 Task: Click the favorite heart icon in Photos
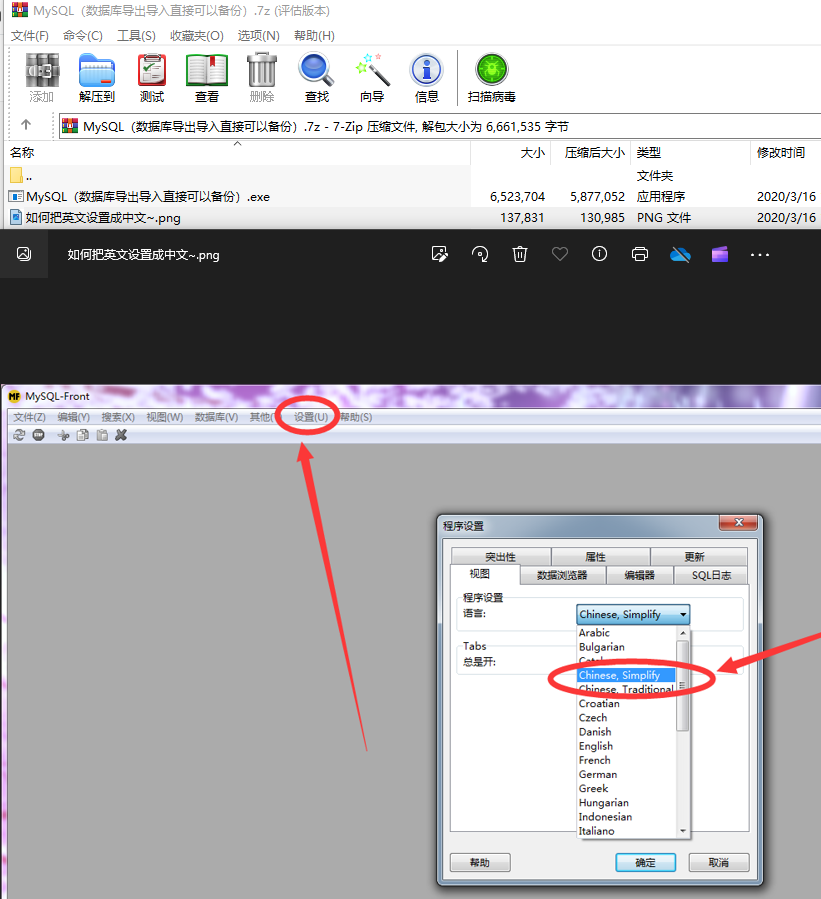(x=560, y=254)
